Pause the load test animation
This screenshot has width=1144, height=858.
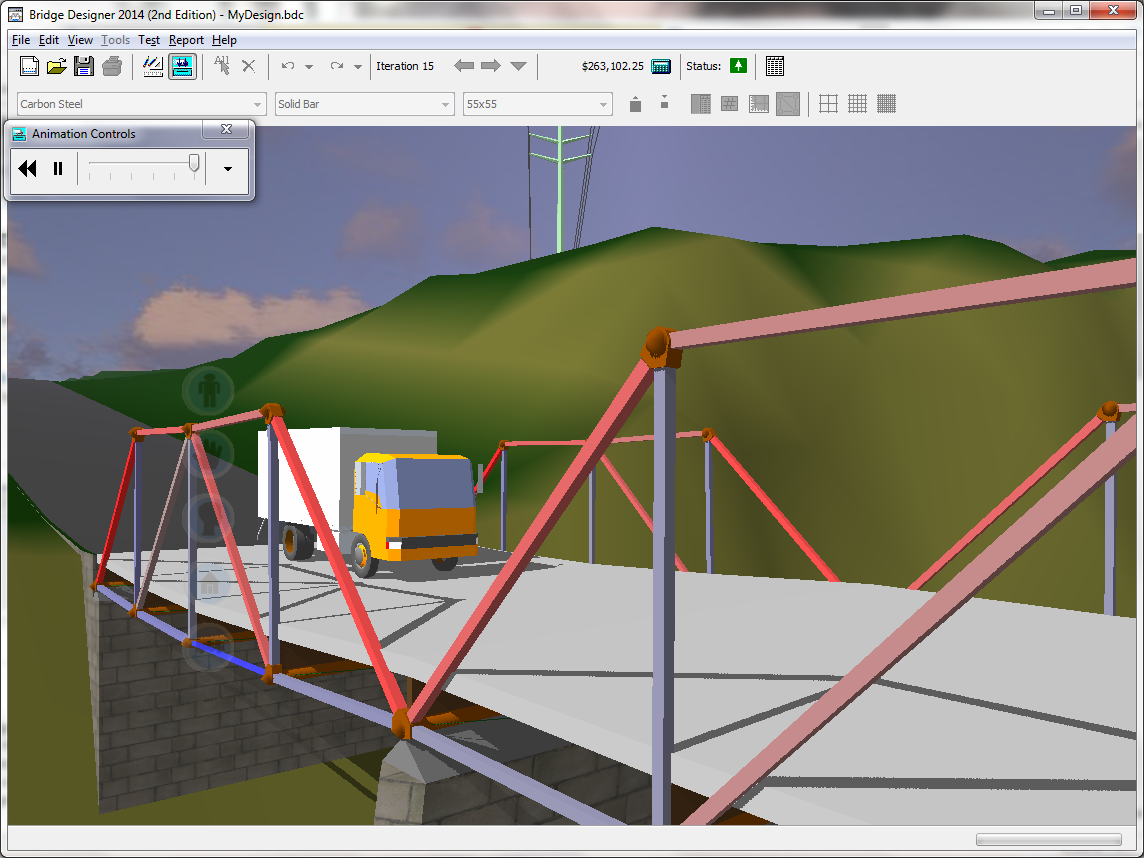[58, 169]
